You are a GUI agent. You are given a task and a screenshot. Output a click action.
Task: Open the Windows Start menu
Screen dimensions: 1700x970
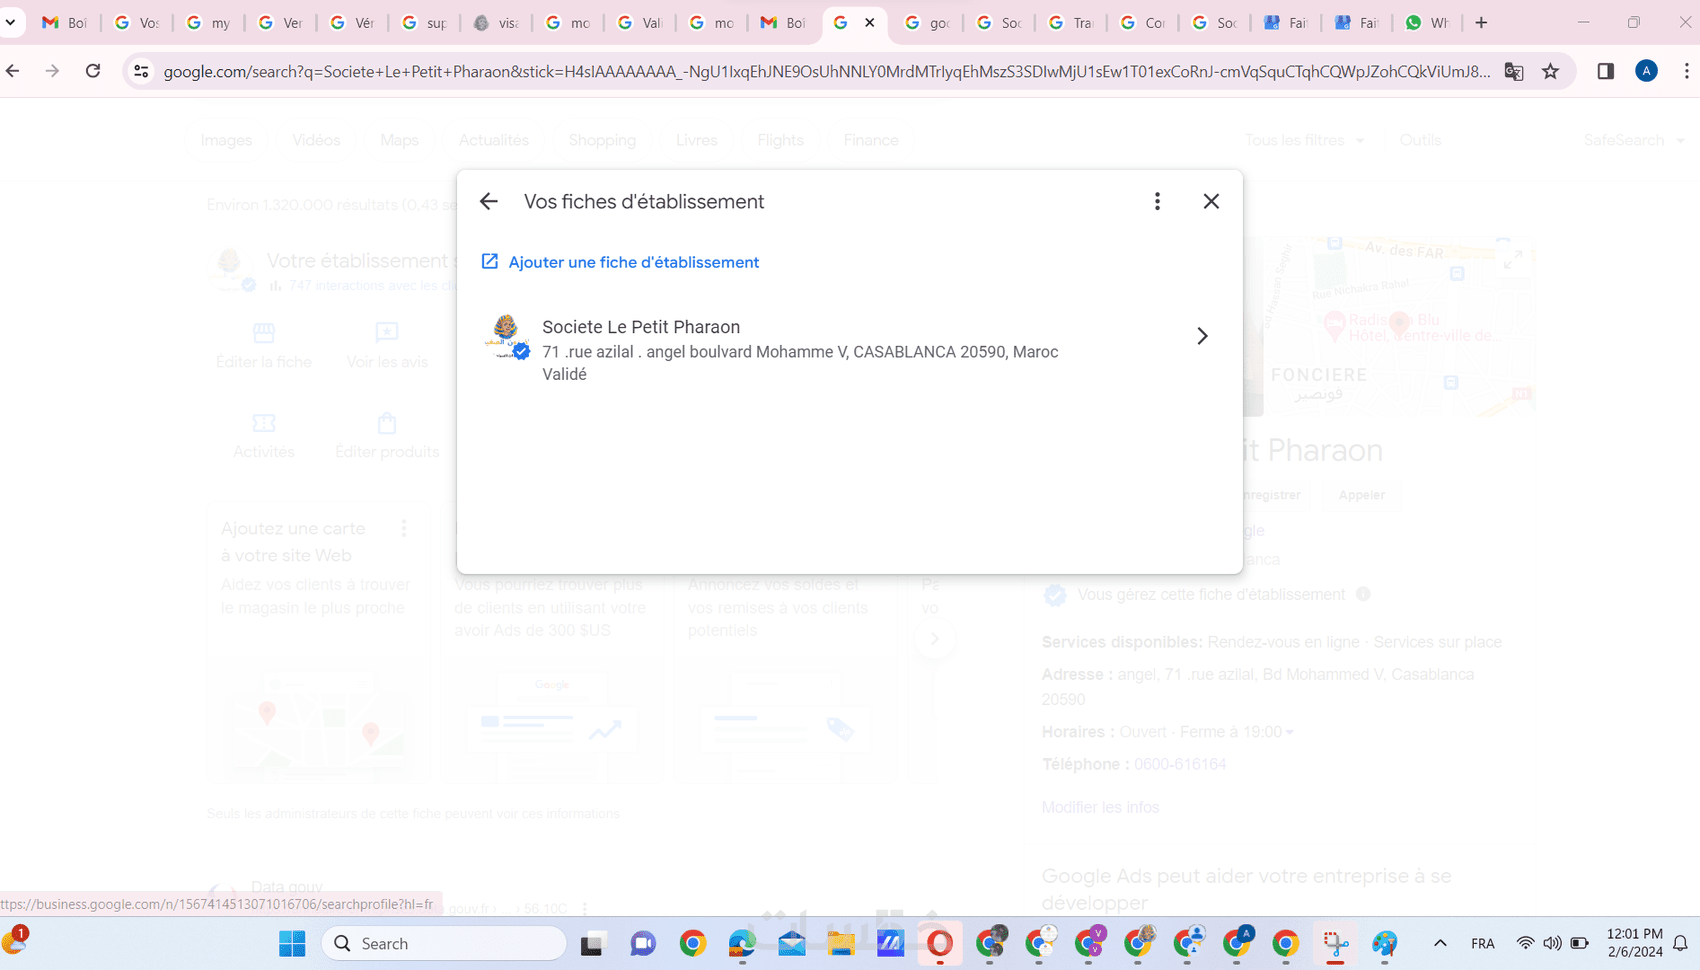coord(292,943)
